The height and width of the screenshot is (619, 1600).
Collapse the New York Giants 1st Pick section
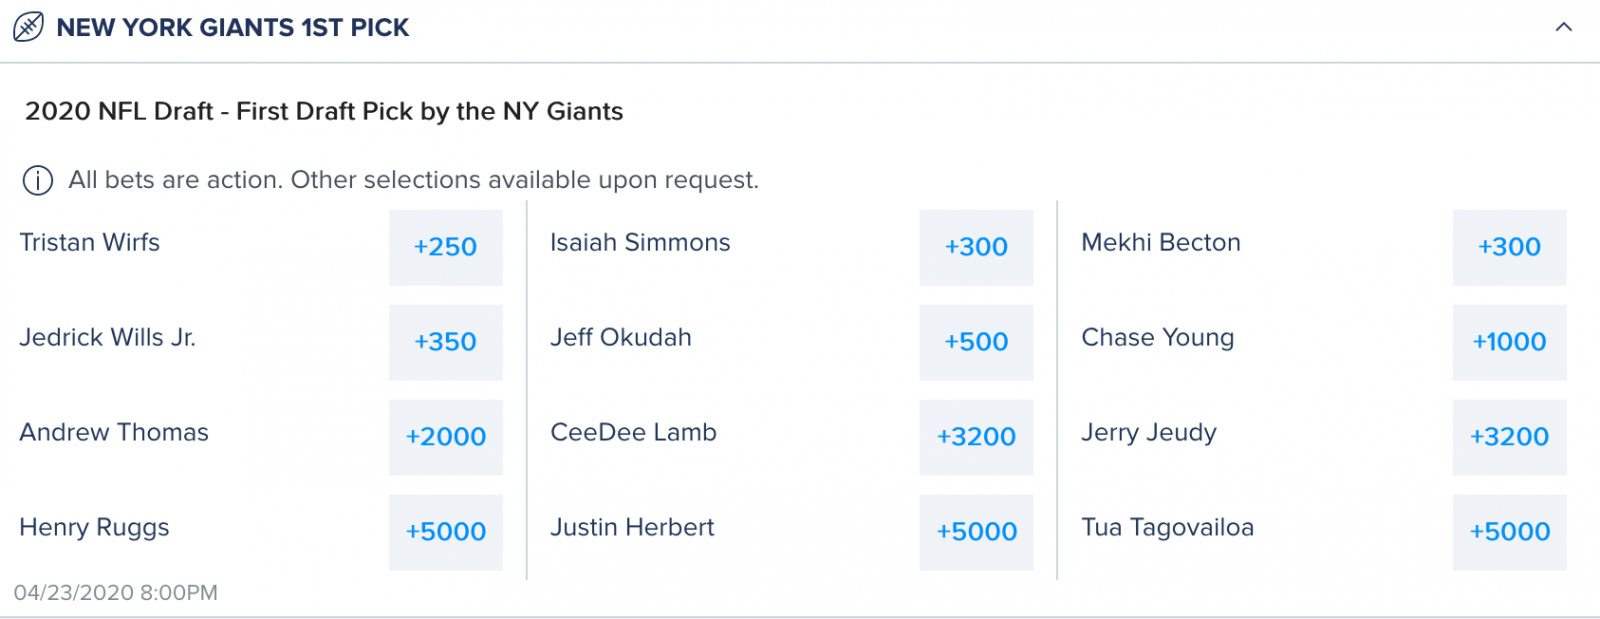(1564, 27)
